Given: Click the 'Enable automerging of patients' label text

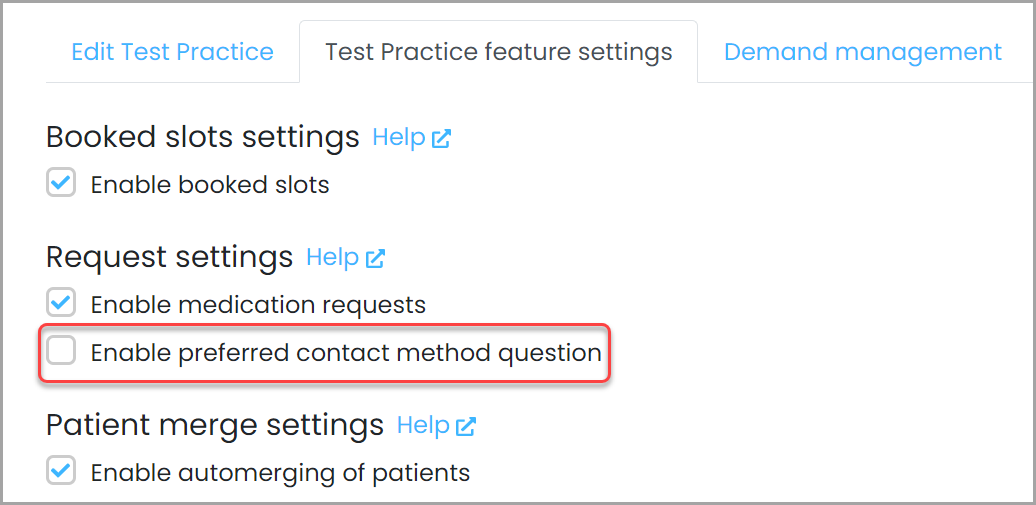Looking at the screenshot, I should (x=280, y=473).
